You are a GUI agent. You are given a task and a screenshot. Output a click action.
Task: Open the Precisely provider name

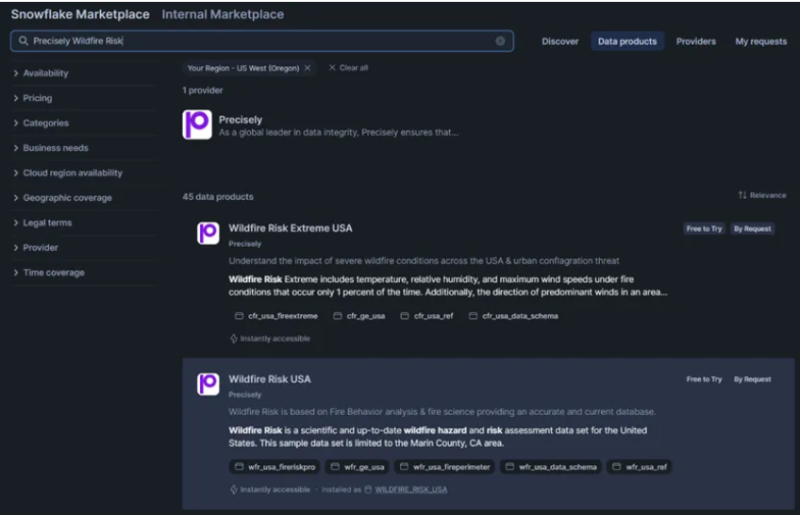(240, 119)
